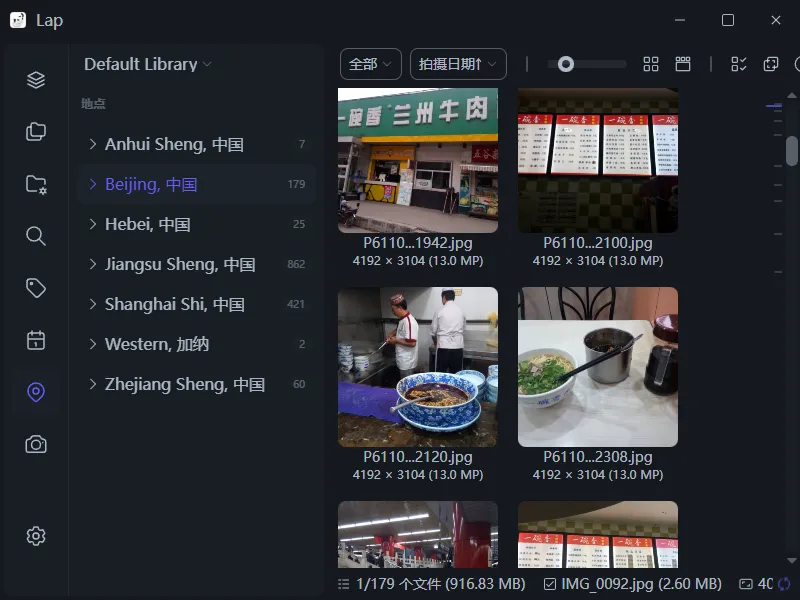800x600 pixels.
Task: Expand the Beijing chevron
Action: pos(92,184)
